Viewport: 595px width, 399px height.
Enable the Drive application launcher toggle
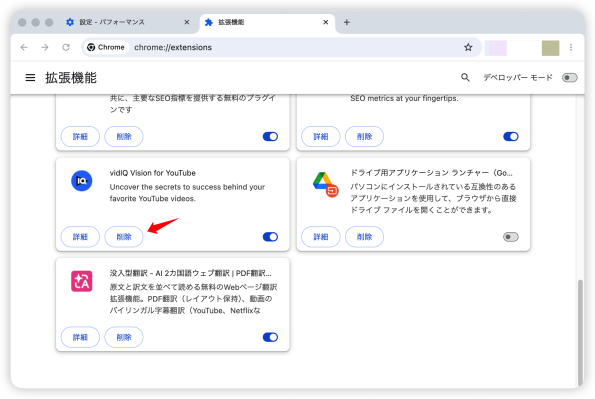pyautogui.click(x=511, y=237)
